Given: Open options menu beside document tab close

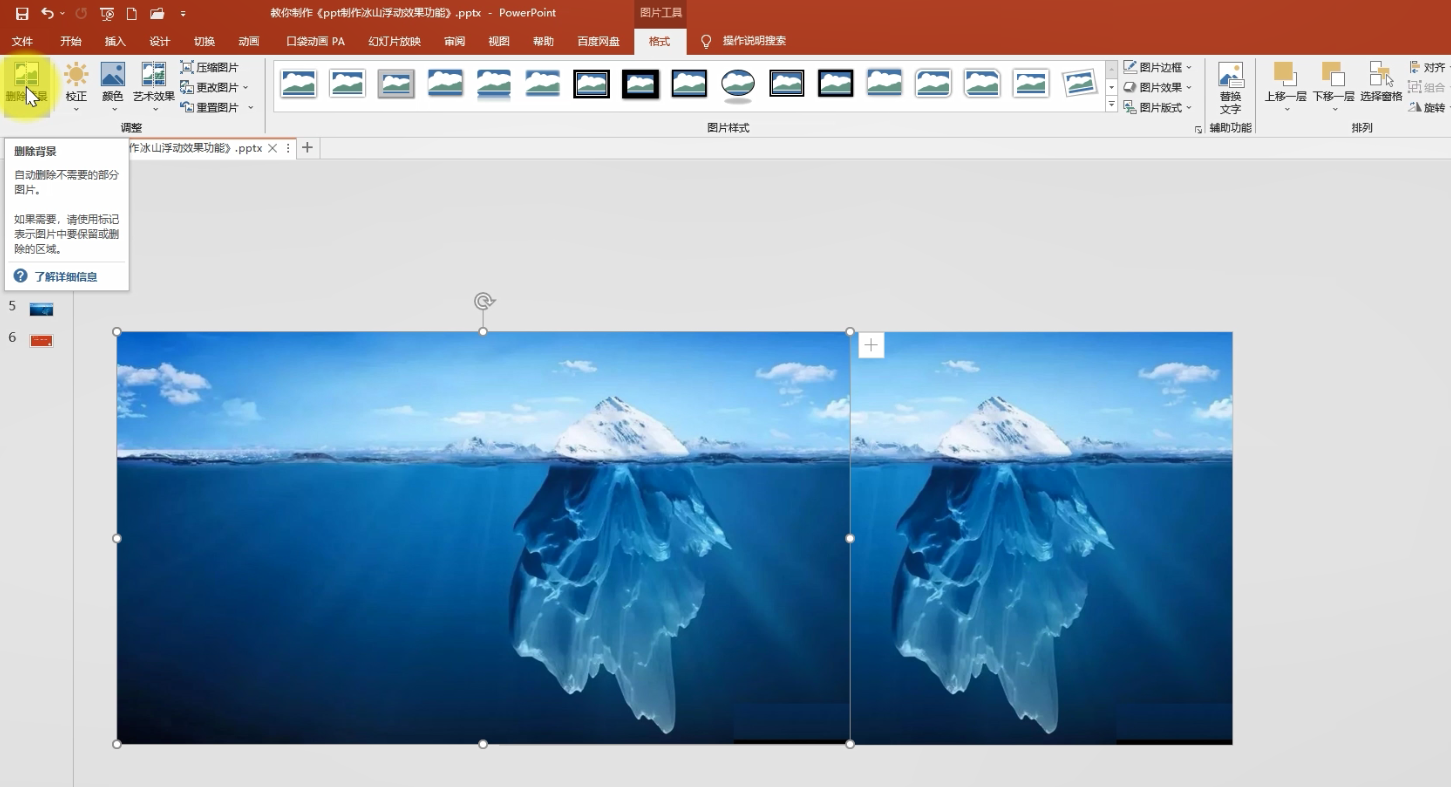Looking at the screenshot, I should coord(288,148).
